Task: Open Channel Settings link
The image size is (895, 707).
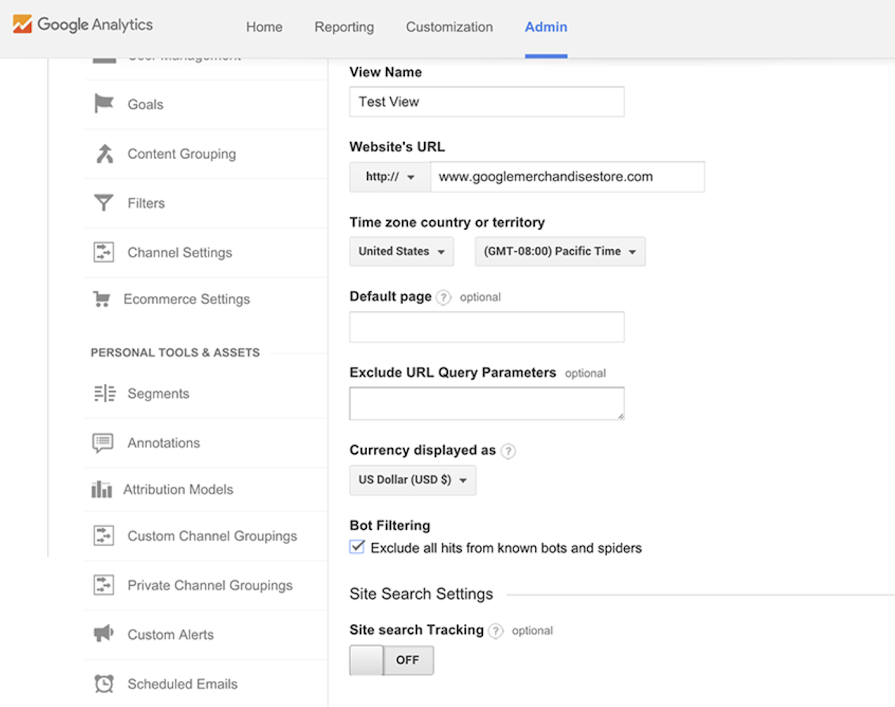Action: [x=180, y=253]
